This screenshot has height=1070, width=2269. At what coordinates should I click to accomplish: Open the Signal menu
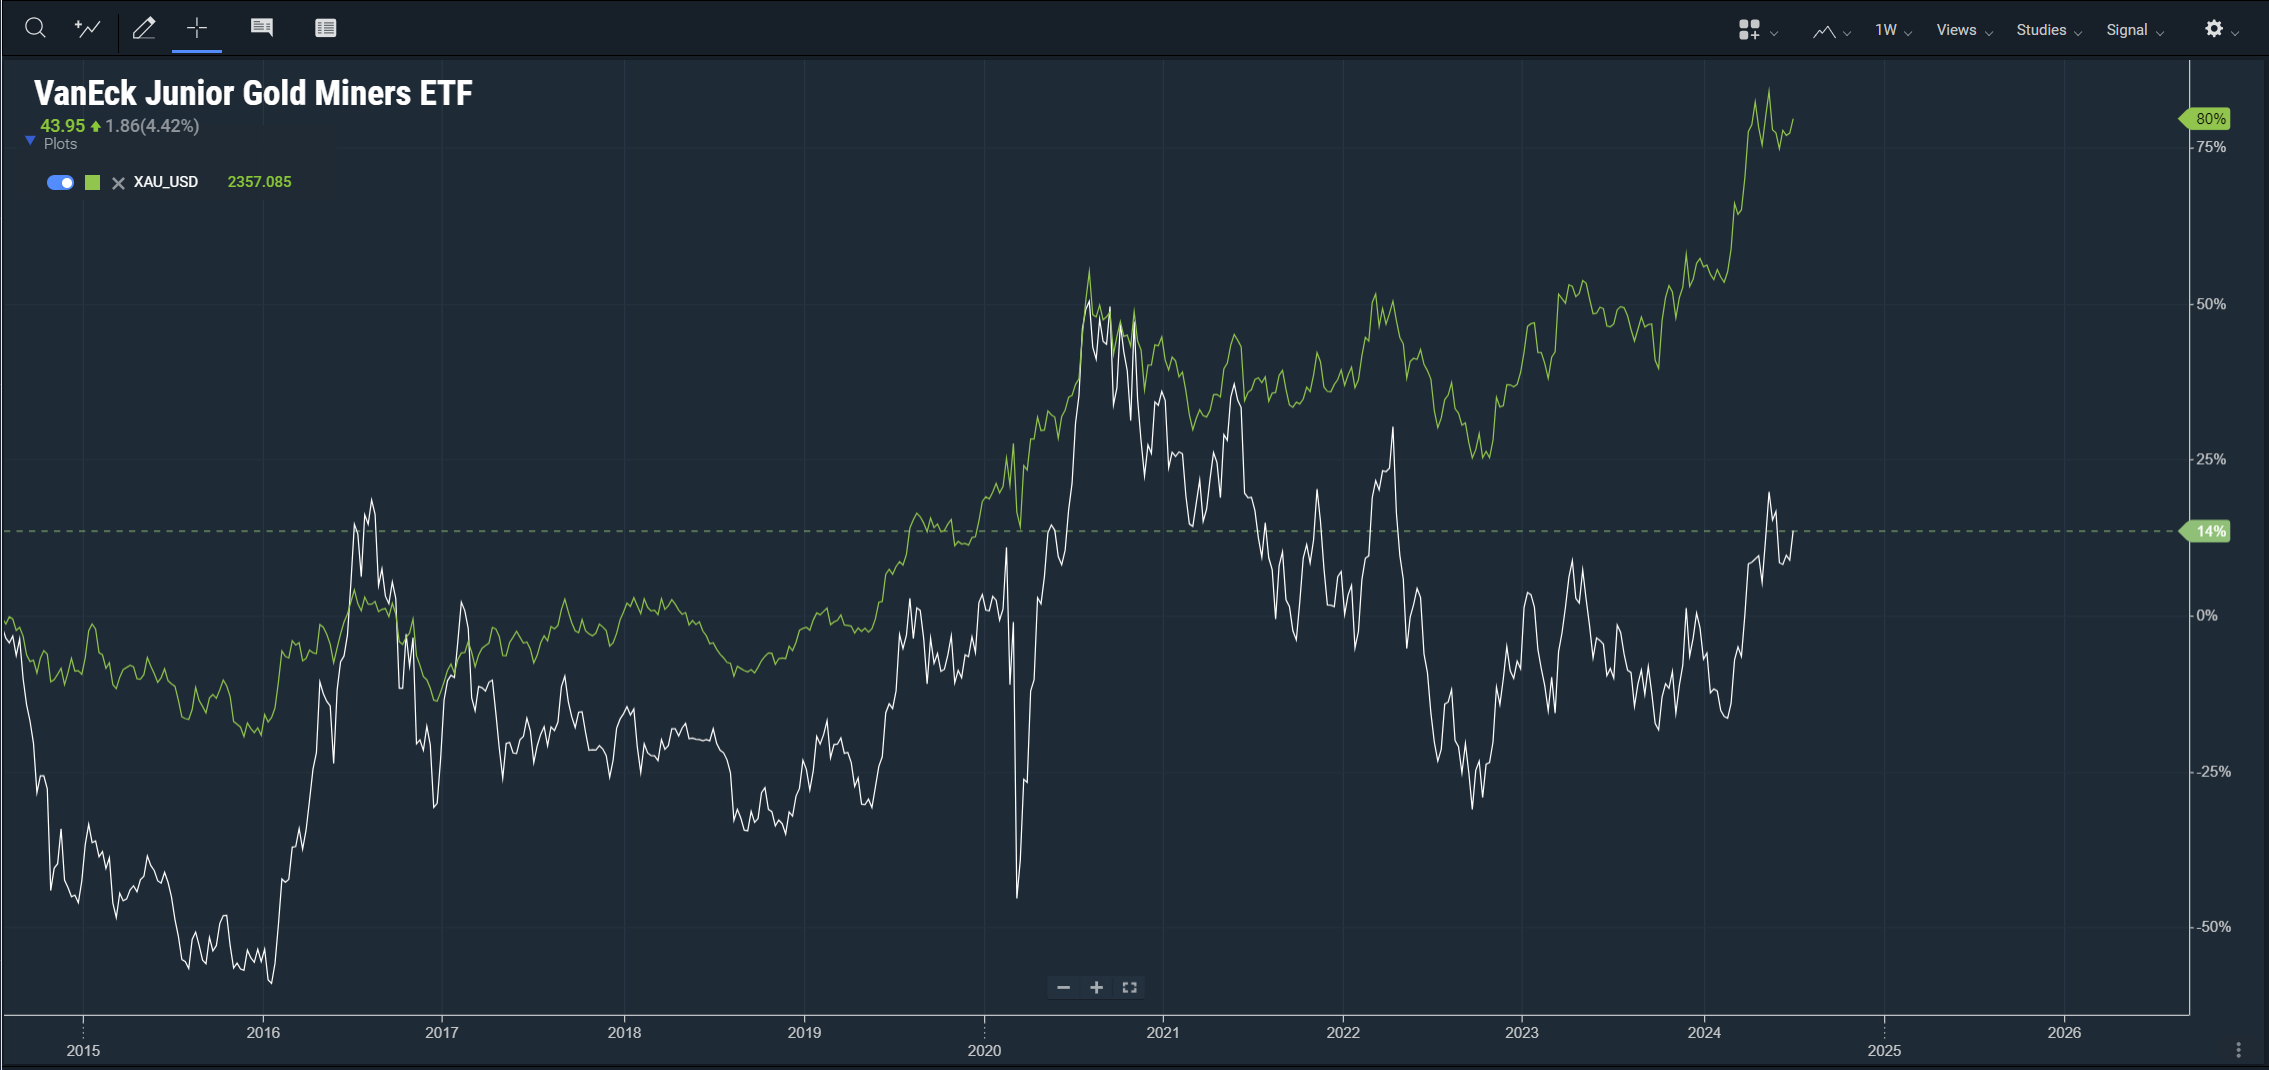tap(2134, 30)
